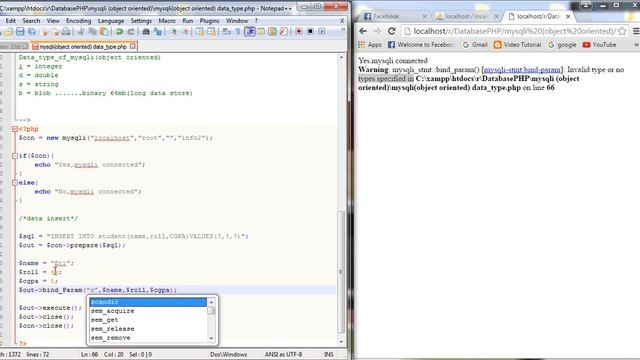Open the Edit menu
The height and width of the screenshot is (360, 640).
coord(11,20)
